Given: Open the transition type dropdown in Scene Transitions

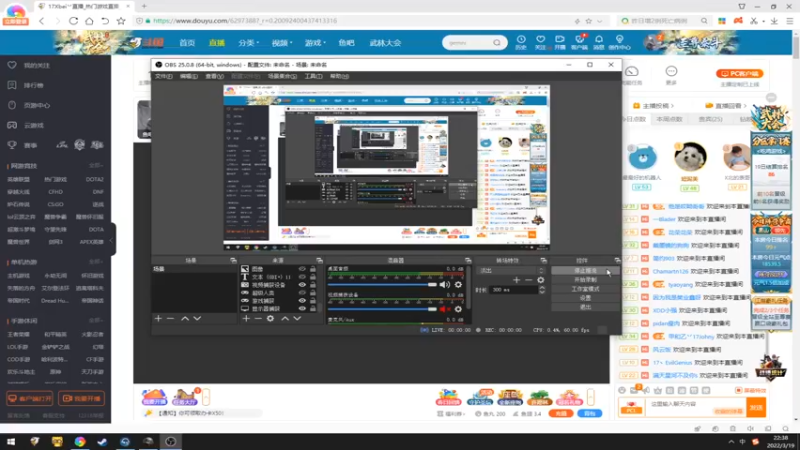Looking at the screenshot, I should pyautogui.click(x=511, y=270).
